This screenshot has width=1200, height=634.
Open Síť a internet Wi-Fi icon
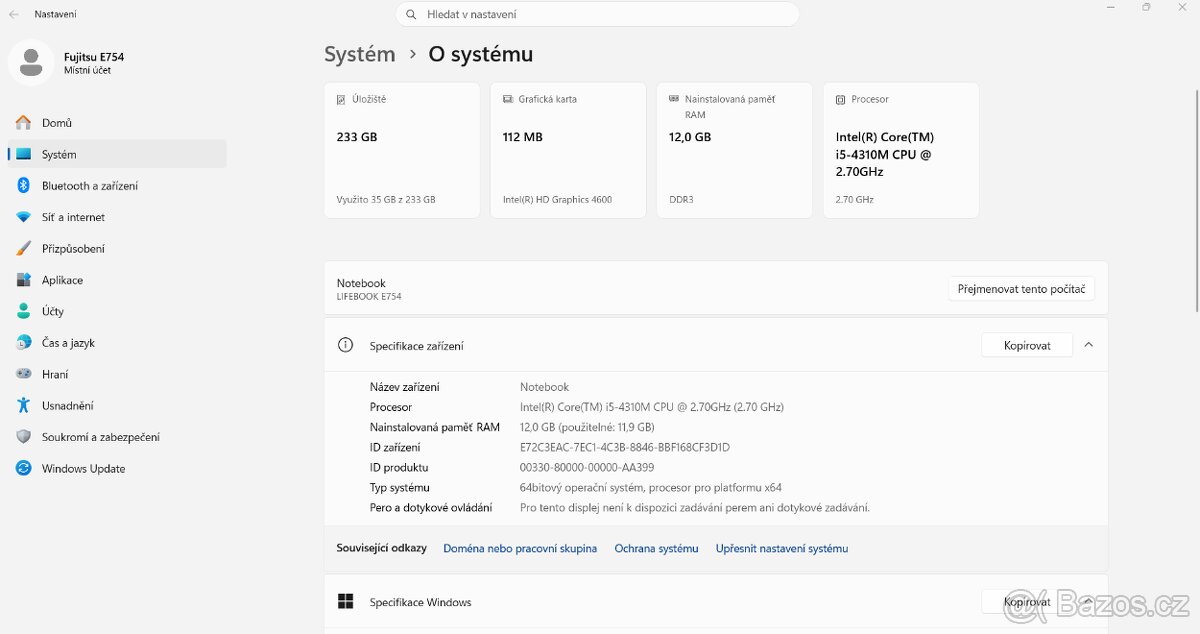23,217
